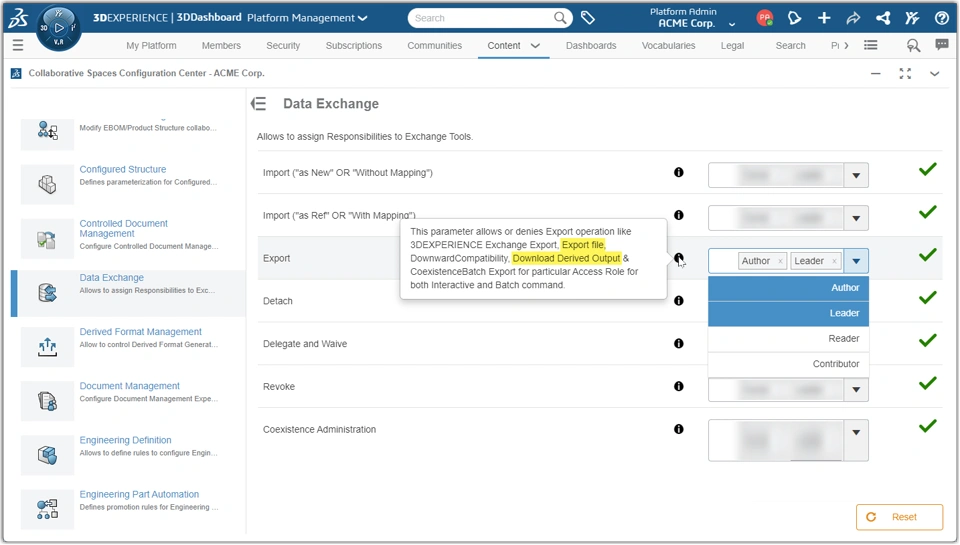
Task: Collapse the Export role dropdown arrow
Action: coord(856,261)
